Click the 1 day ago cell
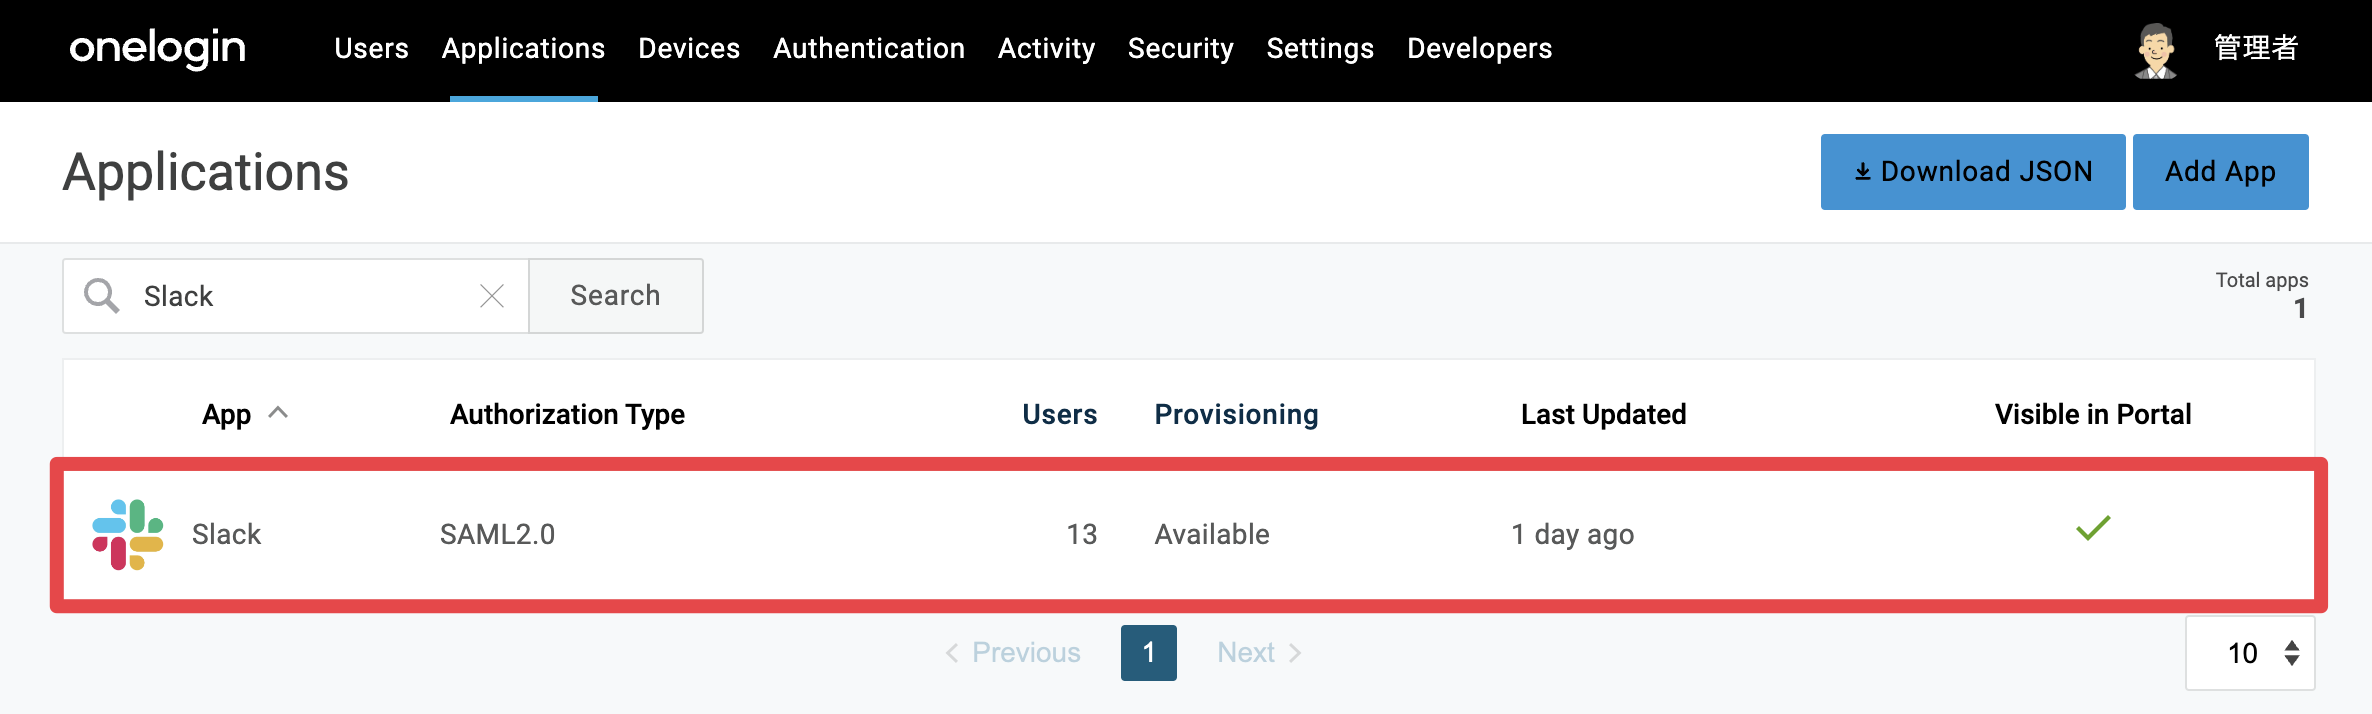Image resolution: width=2372 pixels, height=714 pixels. pos(1573,534)
